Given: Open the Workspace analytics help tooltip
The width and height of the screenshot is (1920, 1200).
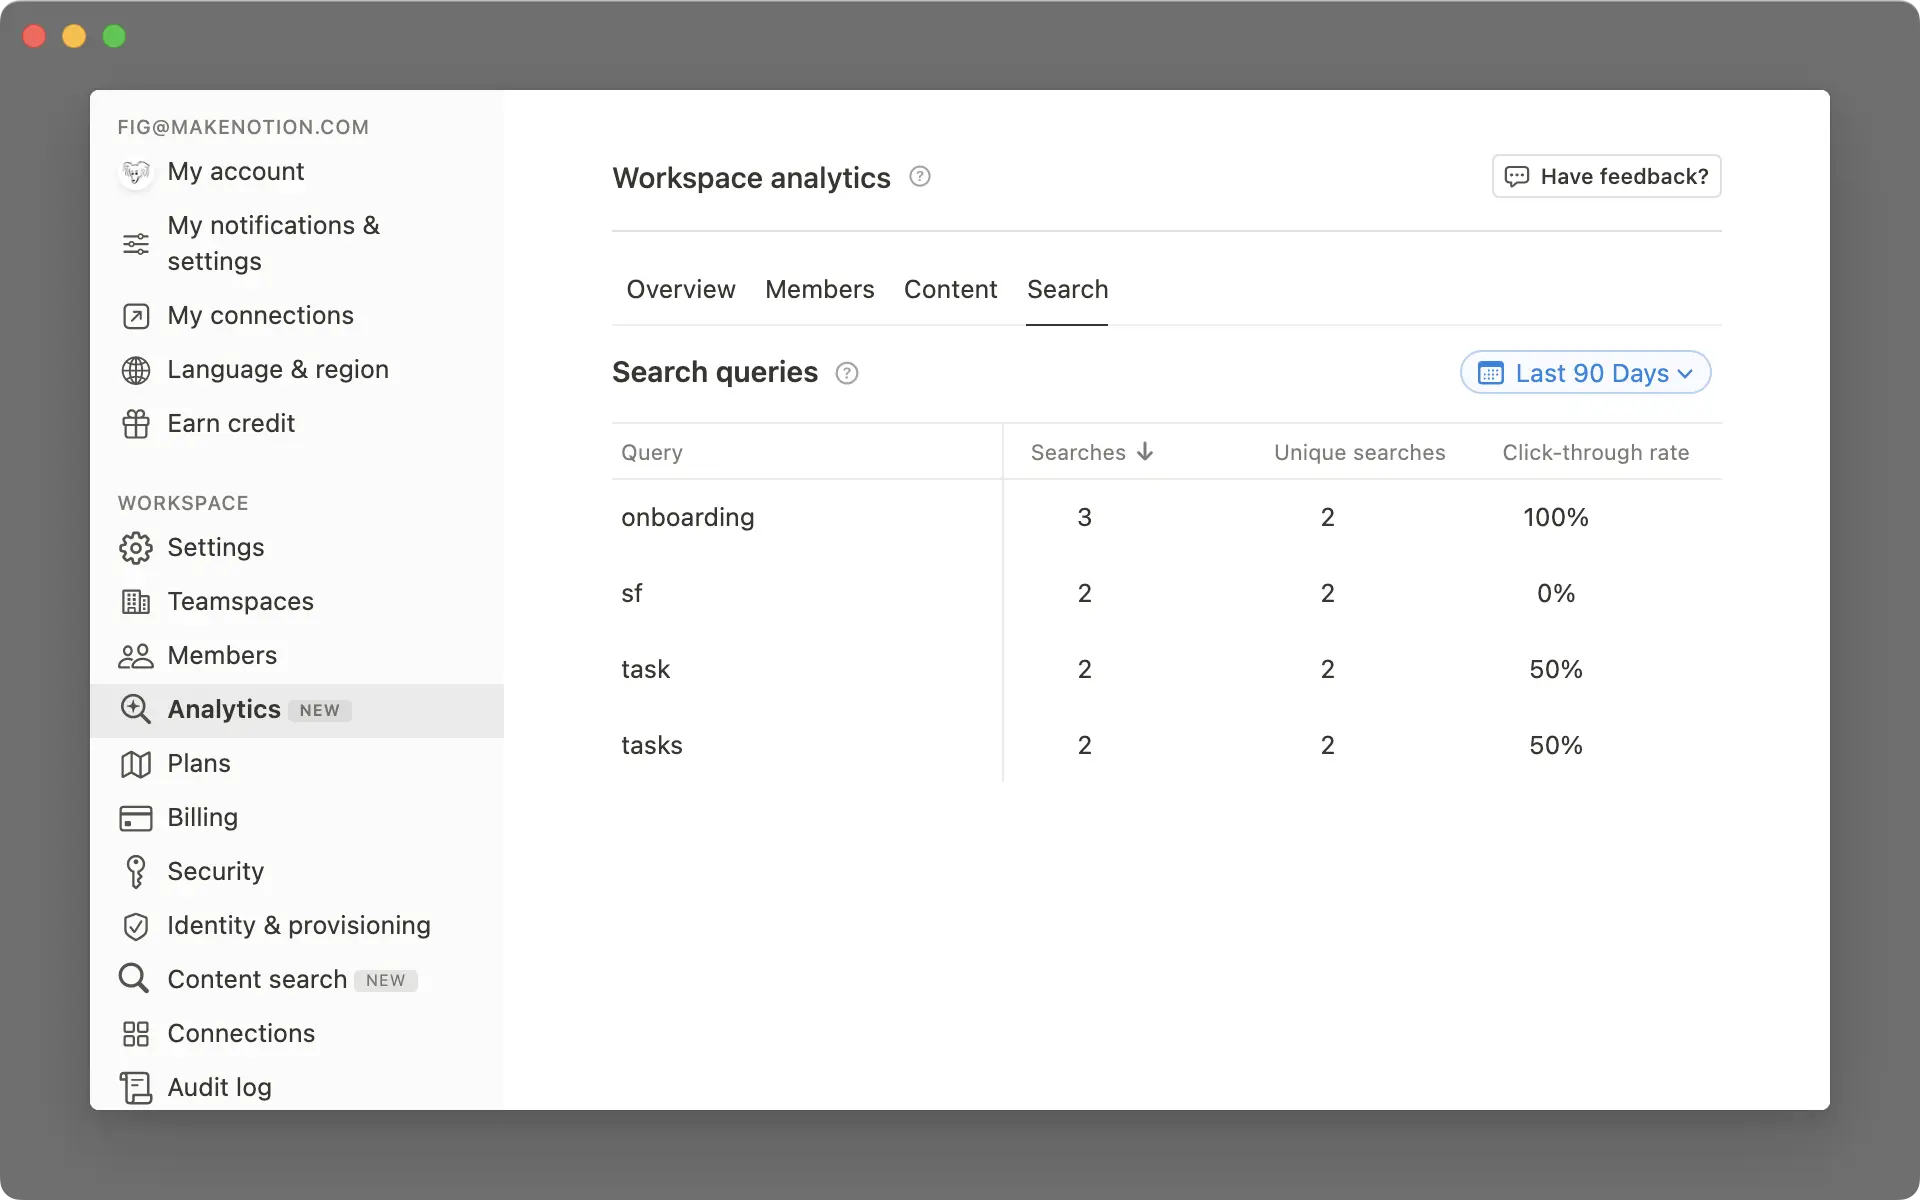Looking at the screenshot, I should 920,176.
